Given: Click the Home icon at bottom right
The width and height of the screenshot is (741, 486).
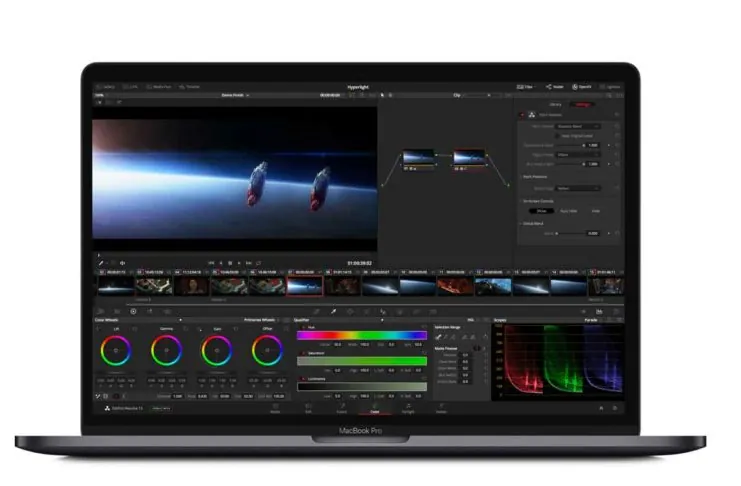Looking at the screenshot, I should tap(601, 408).
